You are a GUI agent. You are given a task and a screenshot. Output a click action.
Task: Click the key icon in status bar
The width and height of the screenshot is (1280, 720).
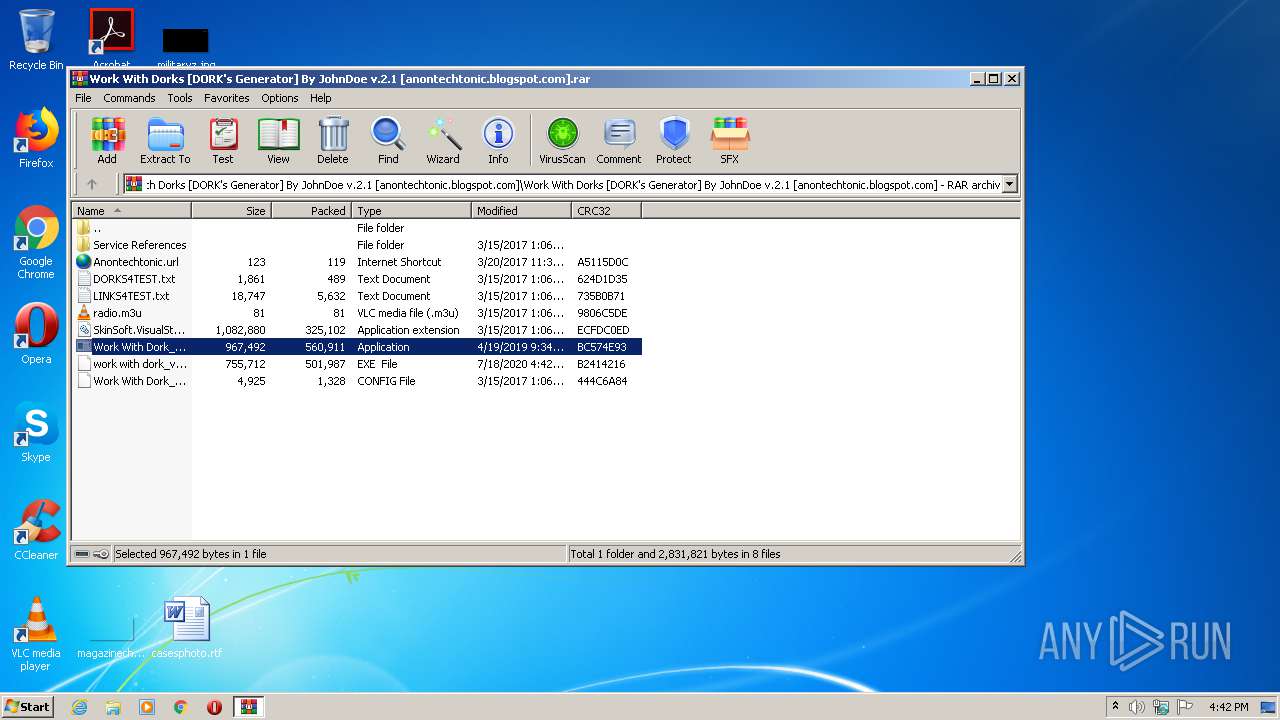coord(101,554)
